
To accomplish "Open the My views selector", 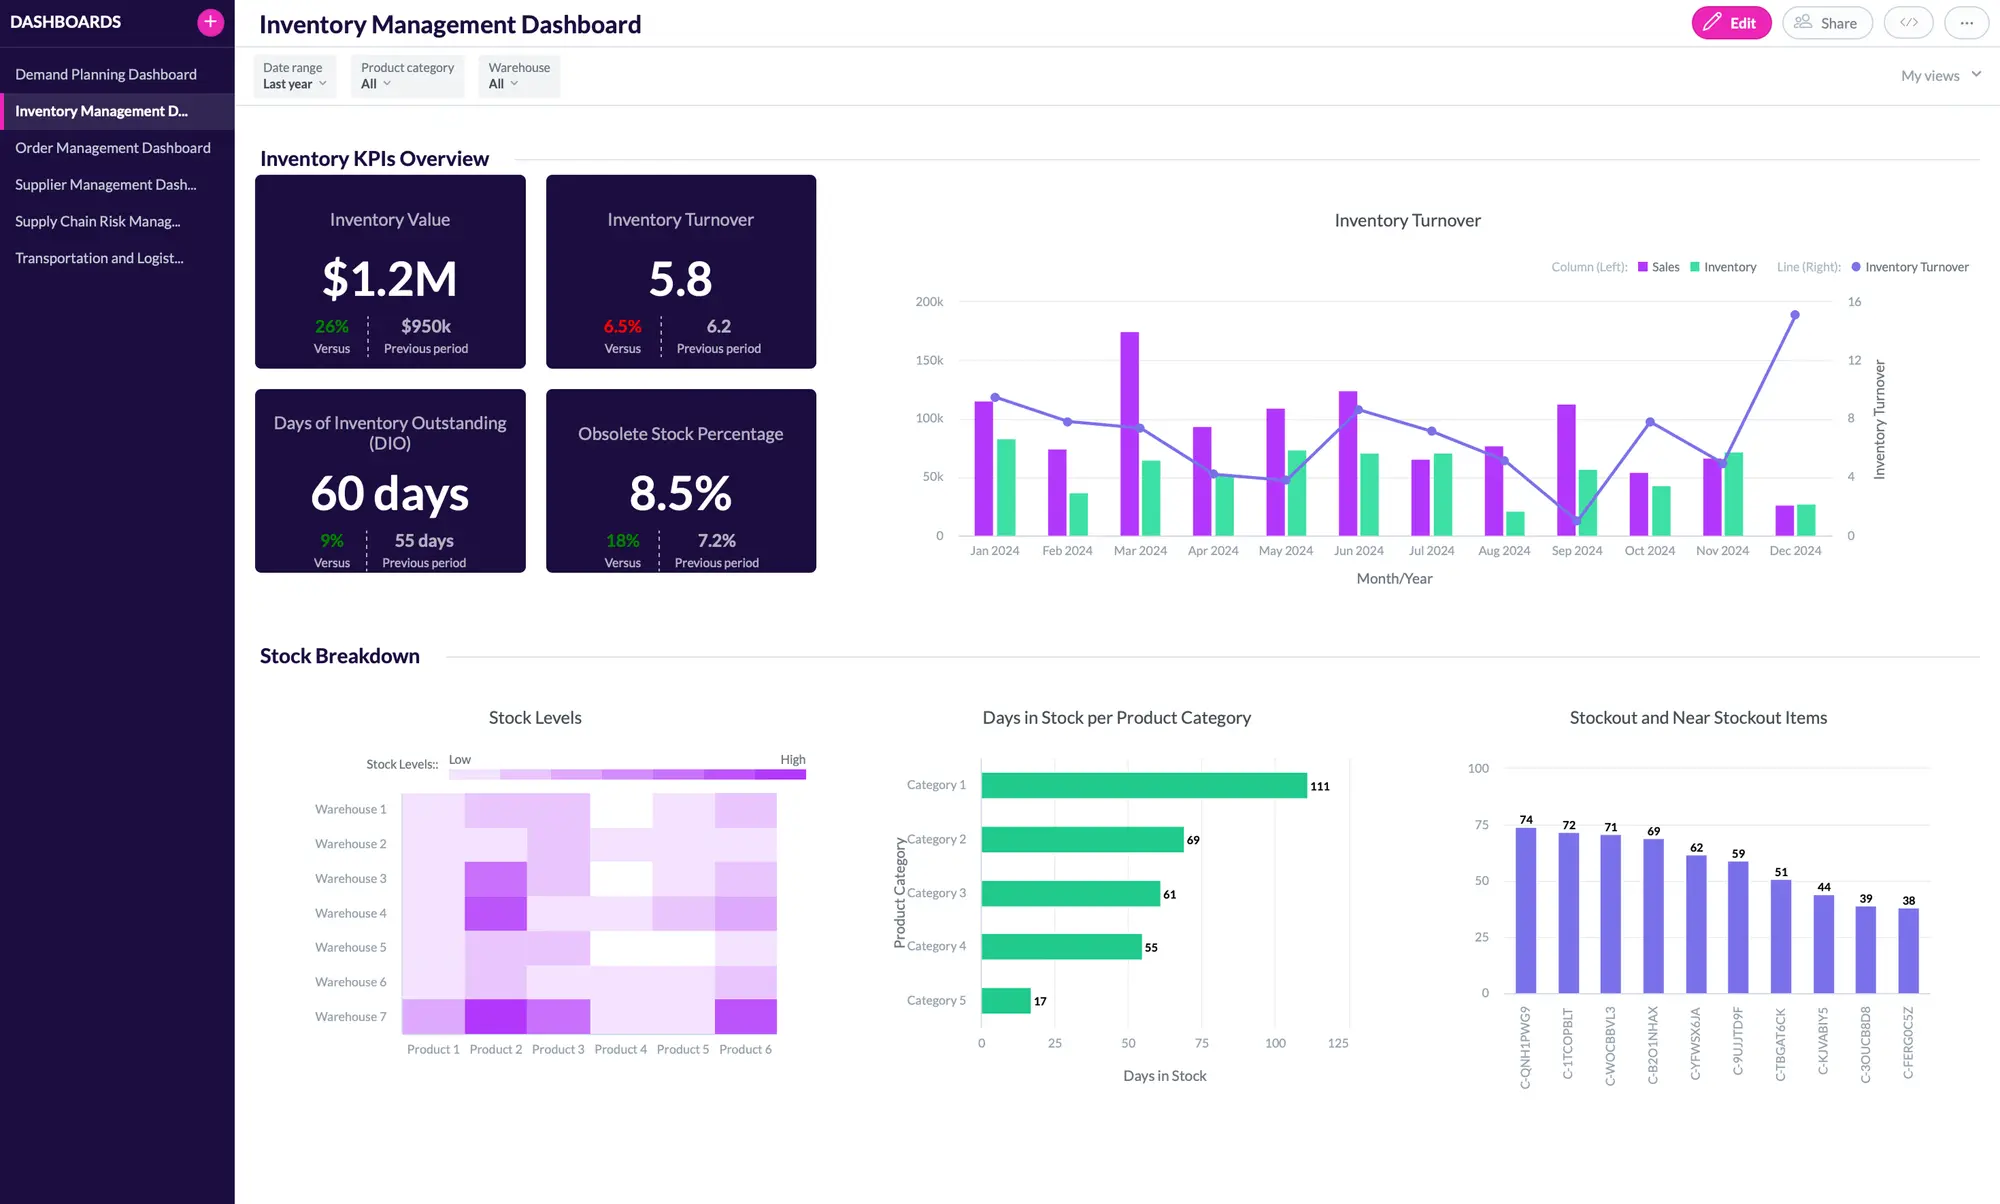I will point(1938,75).
